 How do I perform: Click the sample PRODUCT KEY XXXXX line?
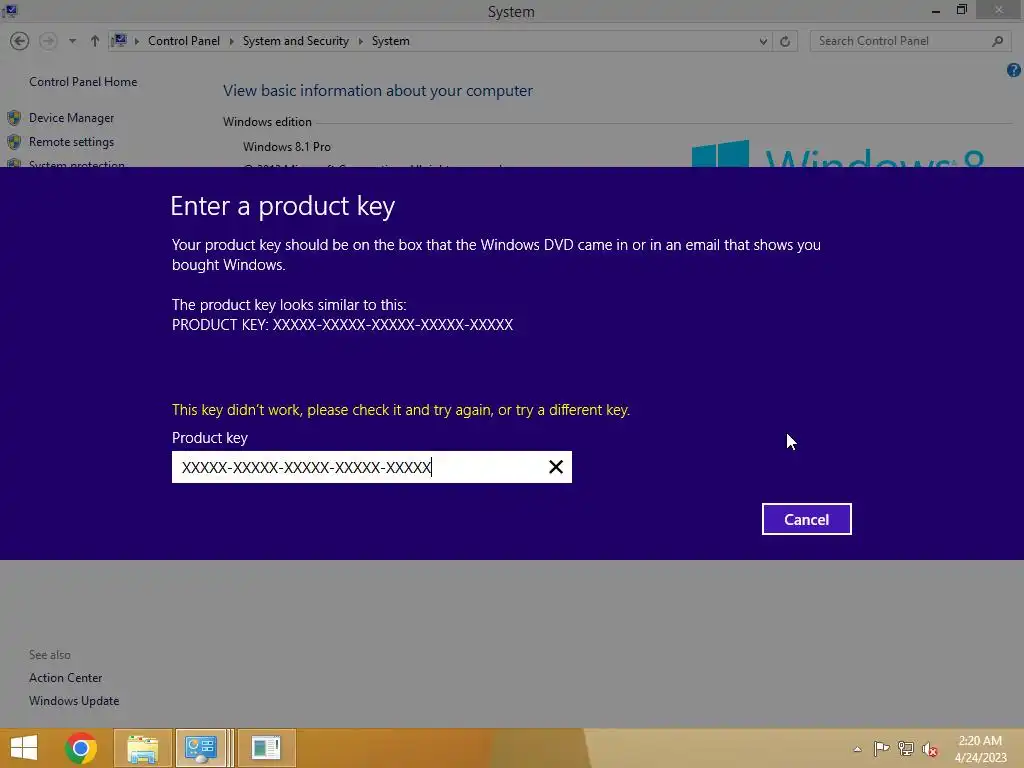click(x=342, y=325)
